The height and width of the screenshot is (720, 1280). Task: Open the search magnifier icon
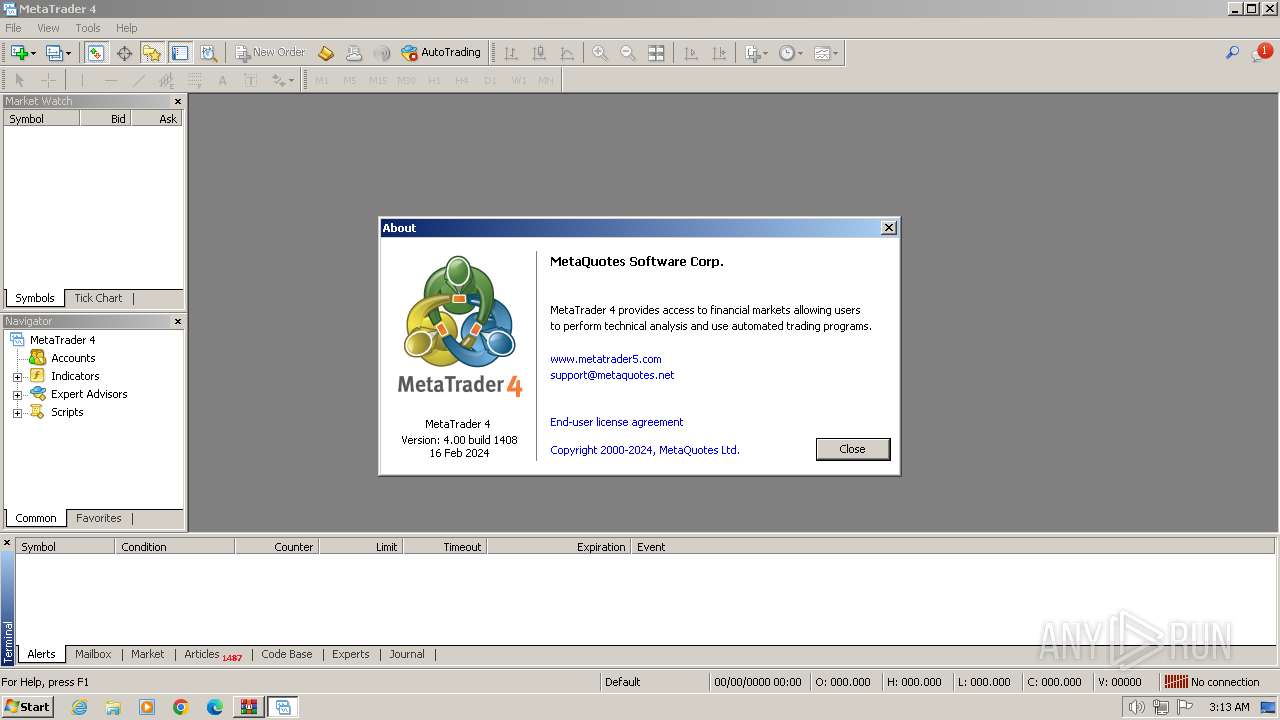[x=1232, y=53]
